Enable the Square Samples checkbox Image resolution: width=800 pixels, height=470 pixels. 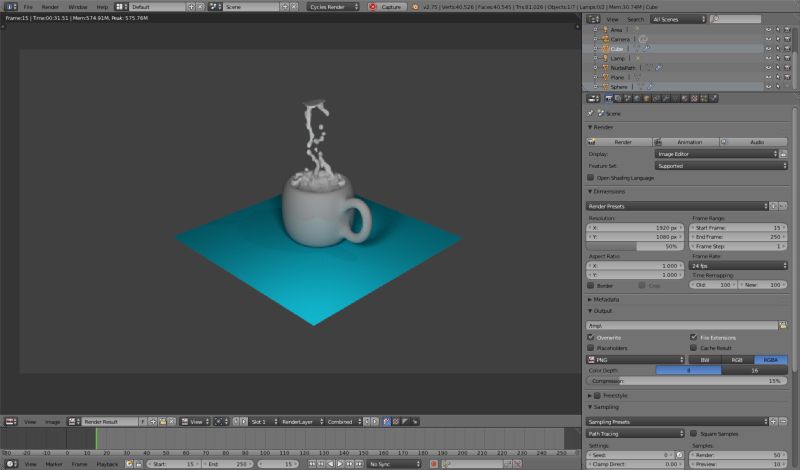(x=693, y=433)
